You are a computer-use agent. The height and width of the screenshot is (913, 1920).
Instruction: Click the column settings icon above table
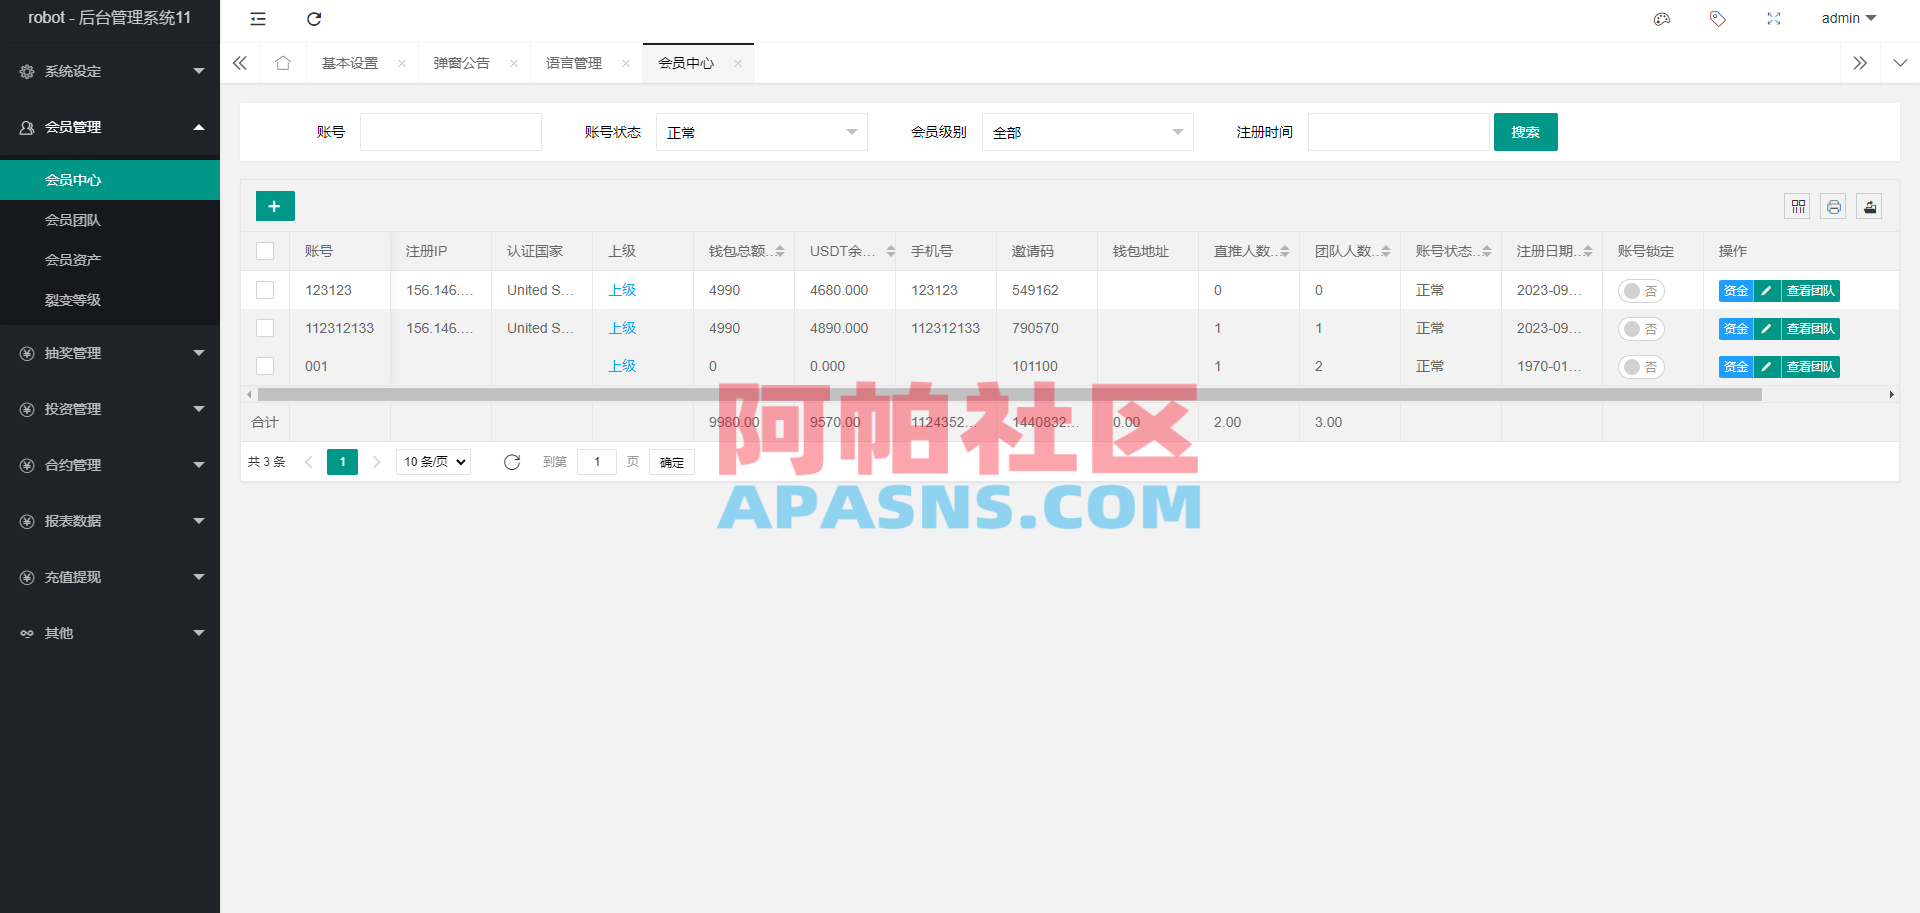coord(1798,206)
